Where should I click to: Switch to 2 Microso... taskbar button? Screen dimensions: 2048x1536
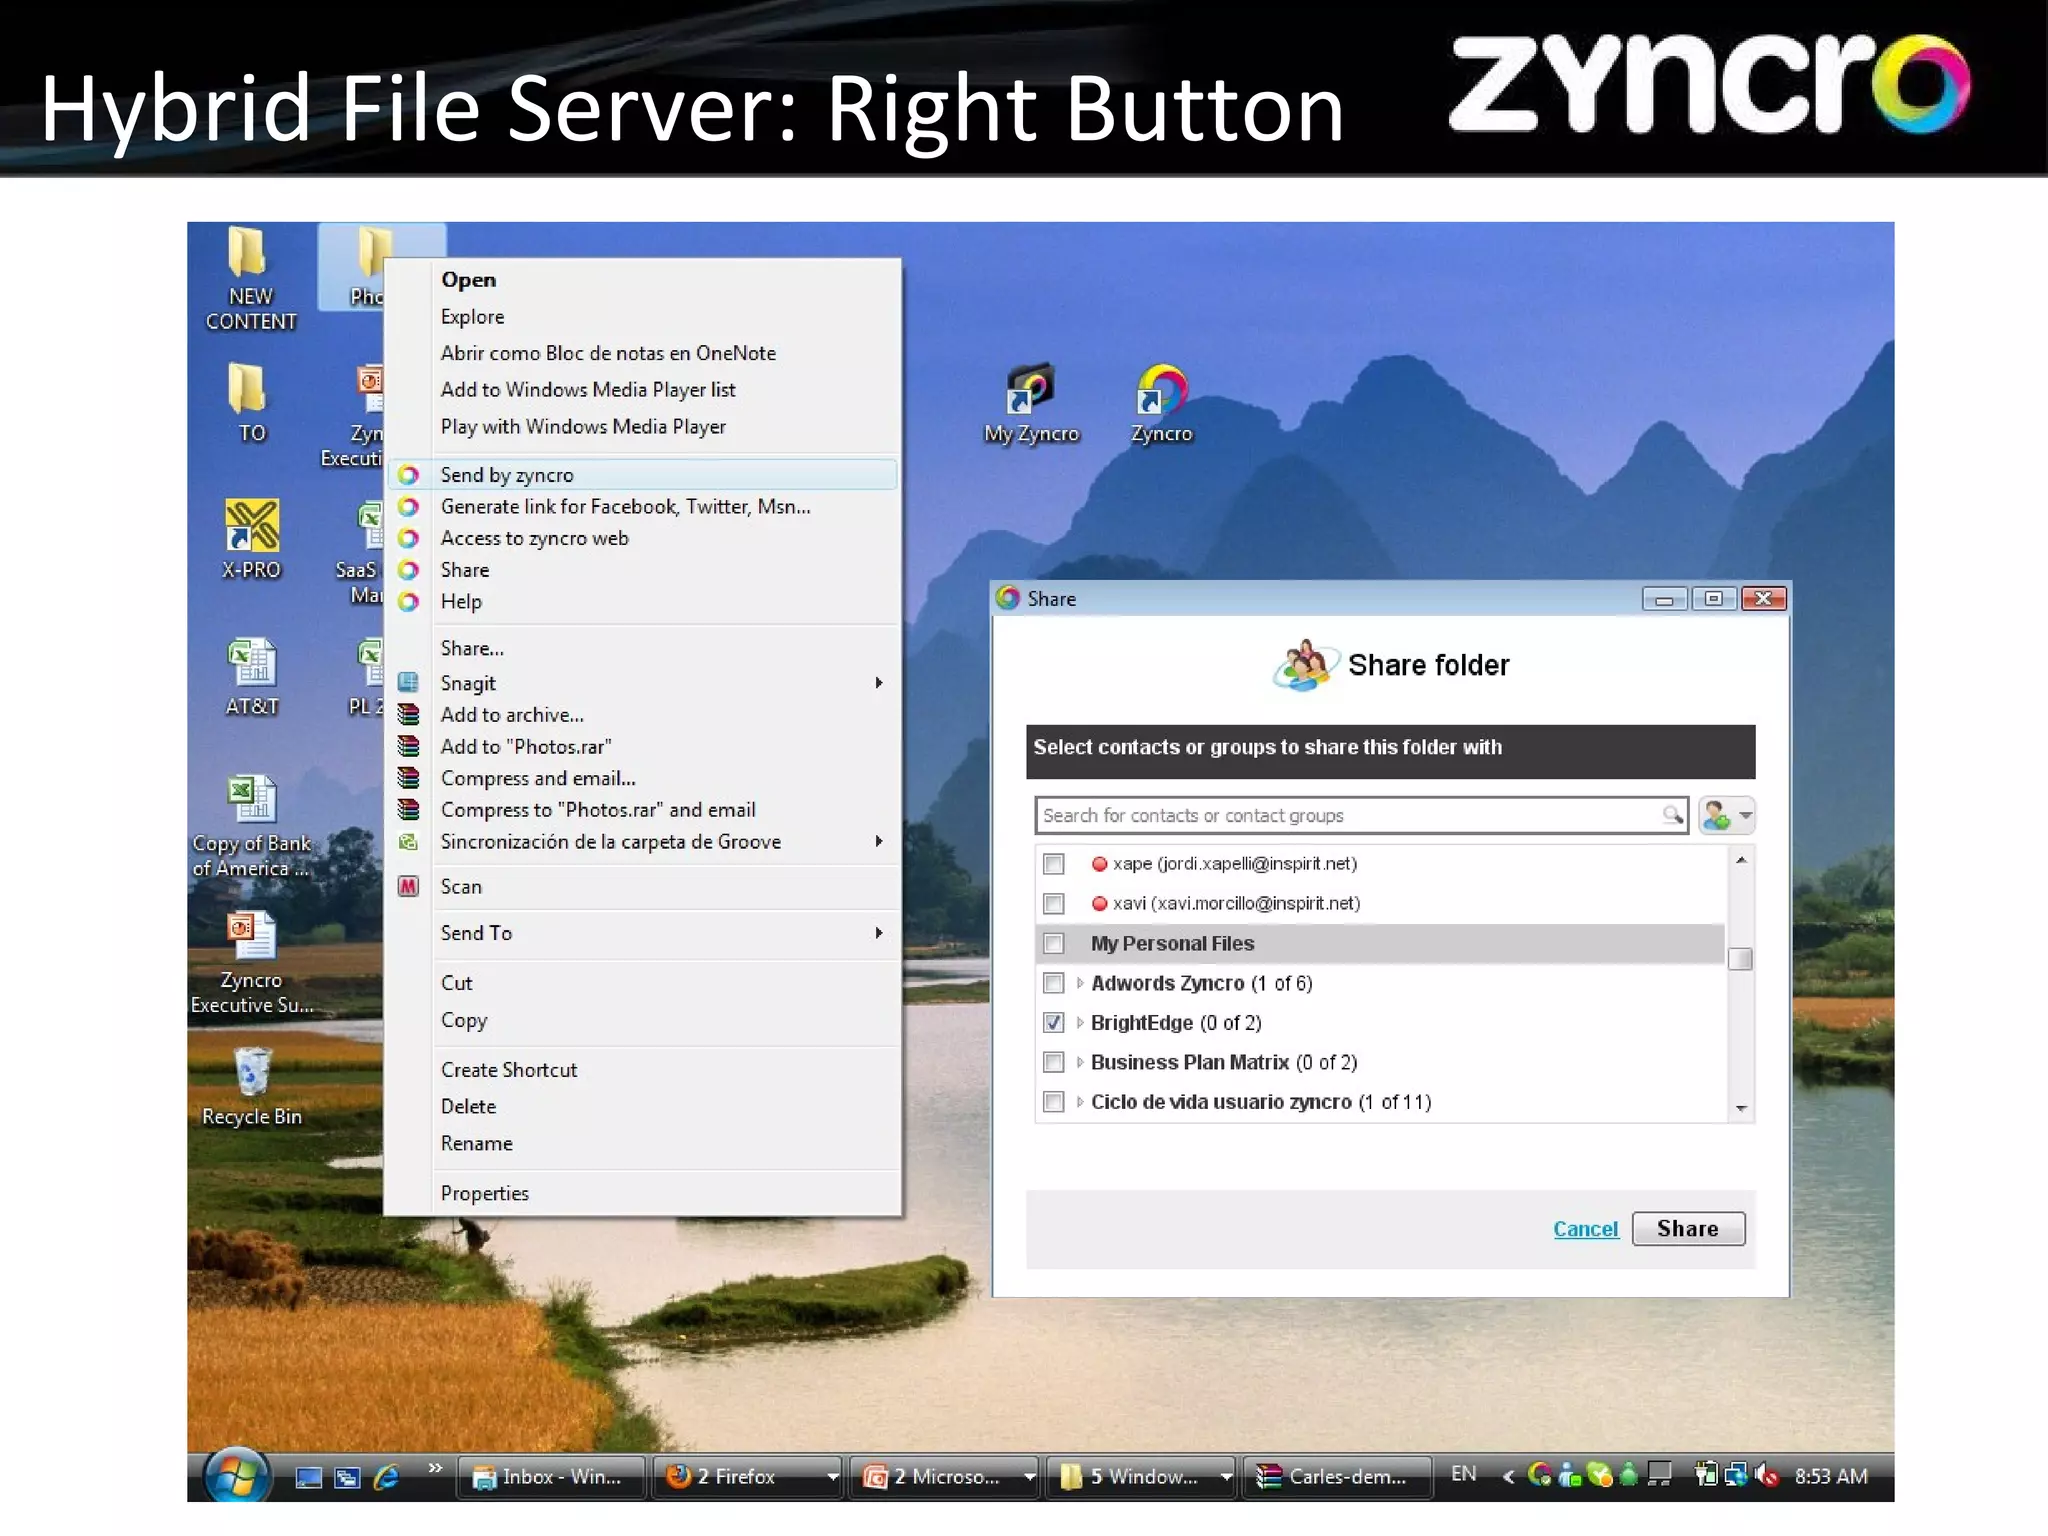(x=944, y=1477)
